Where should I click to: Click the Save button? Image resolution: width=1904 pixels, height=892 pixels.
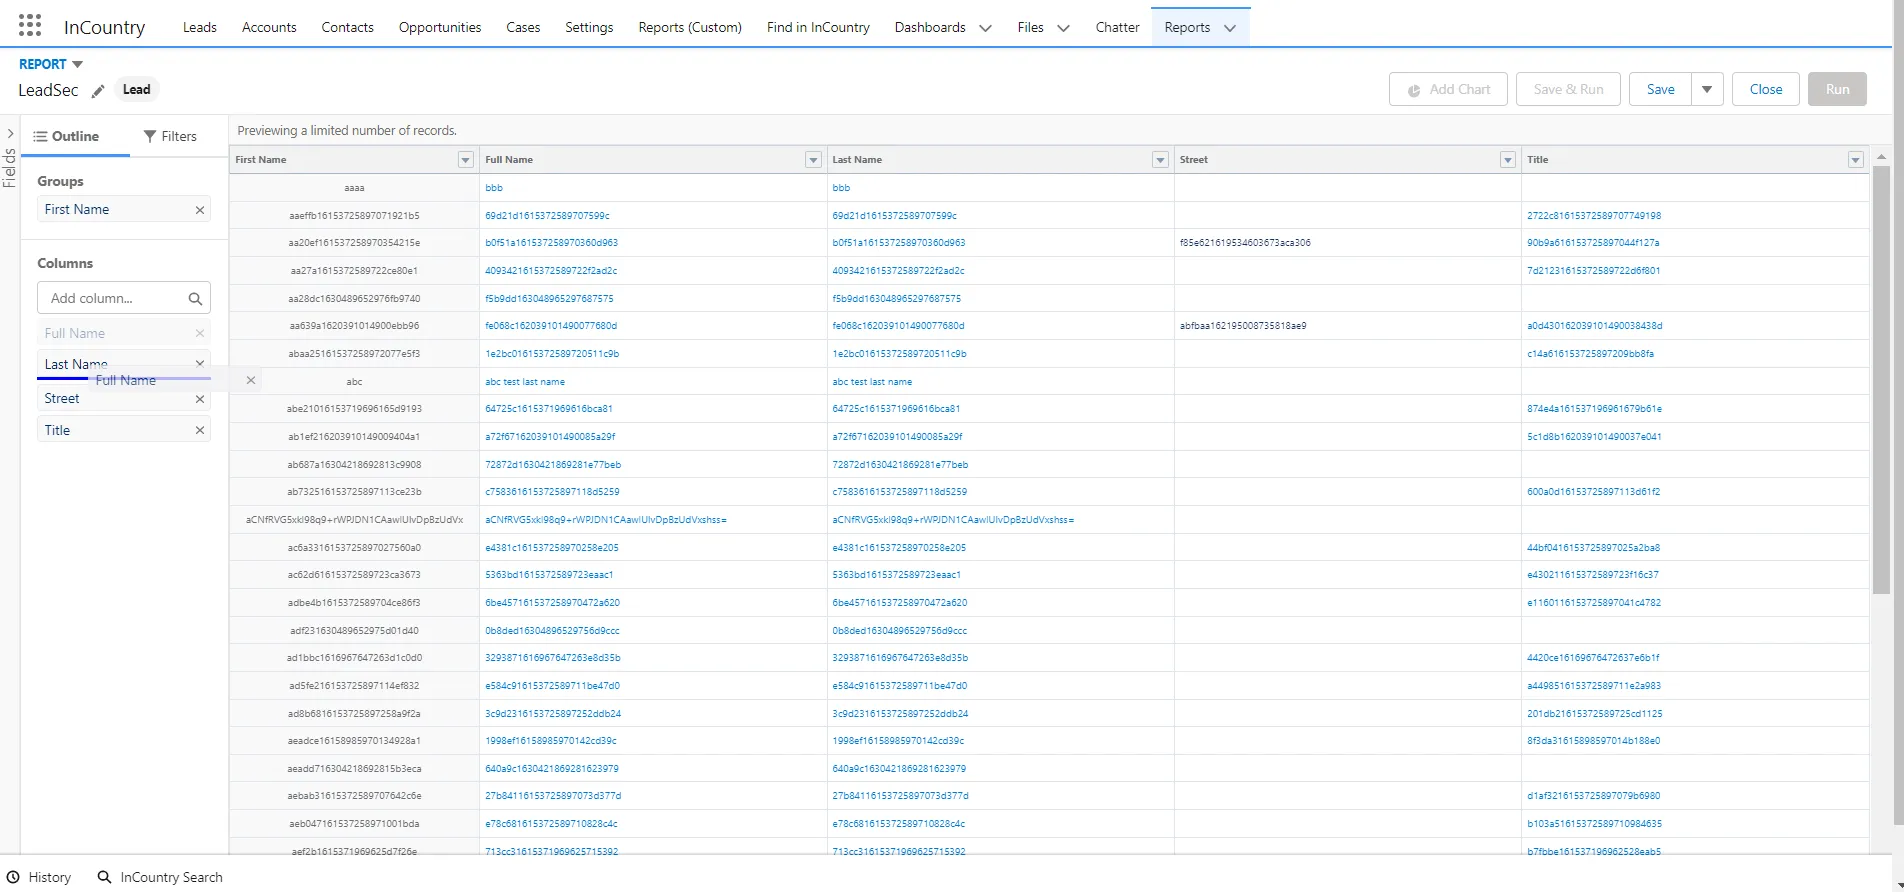tap(1660, 89)
